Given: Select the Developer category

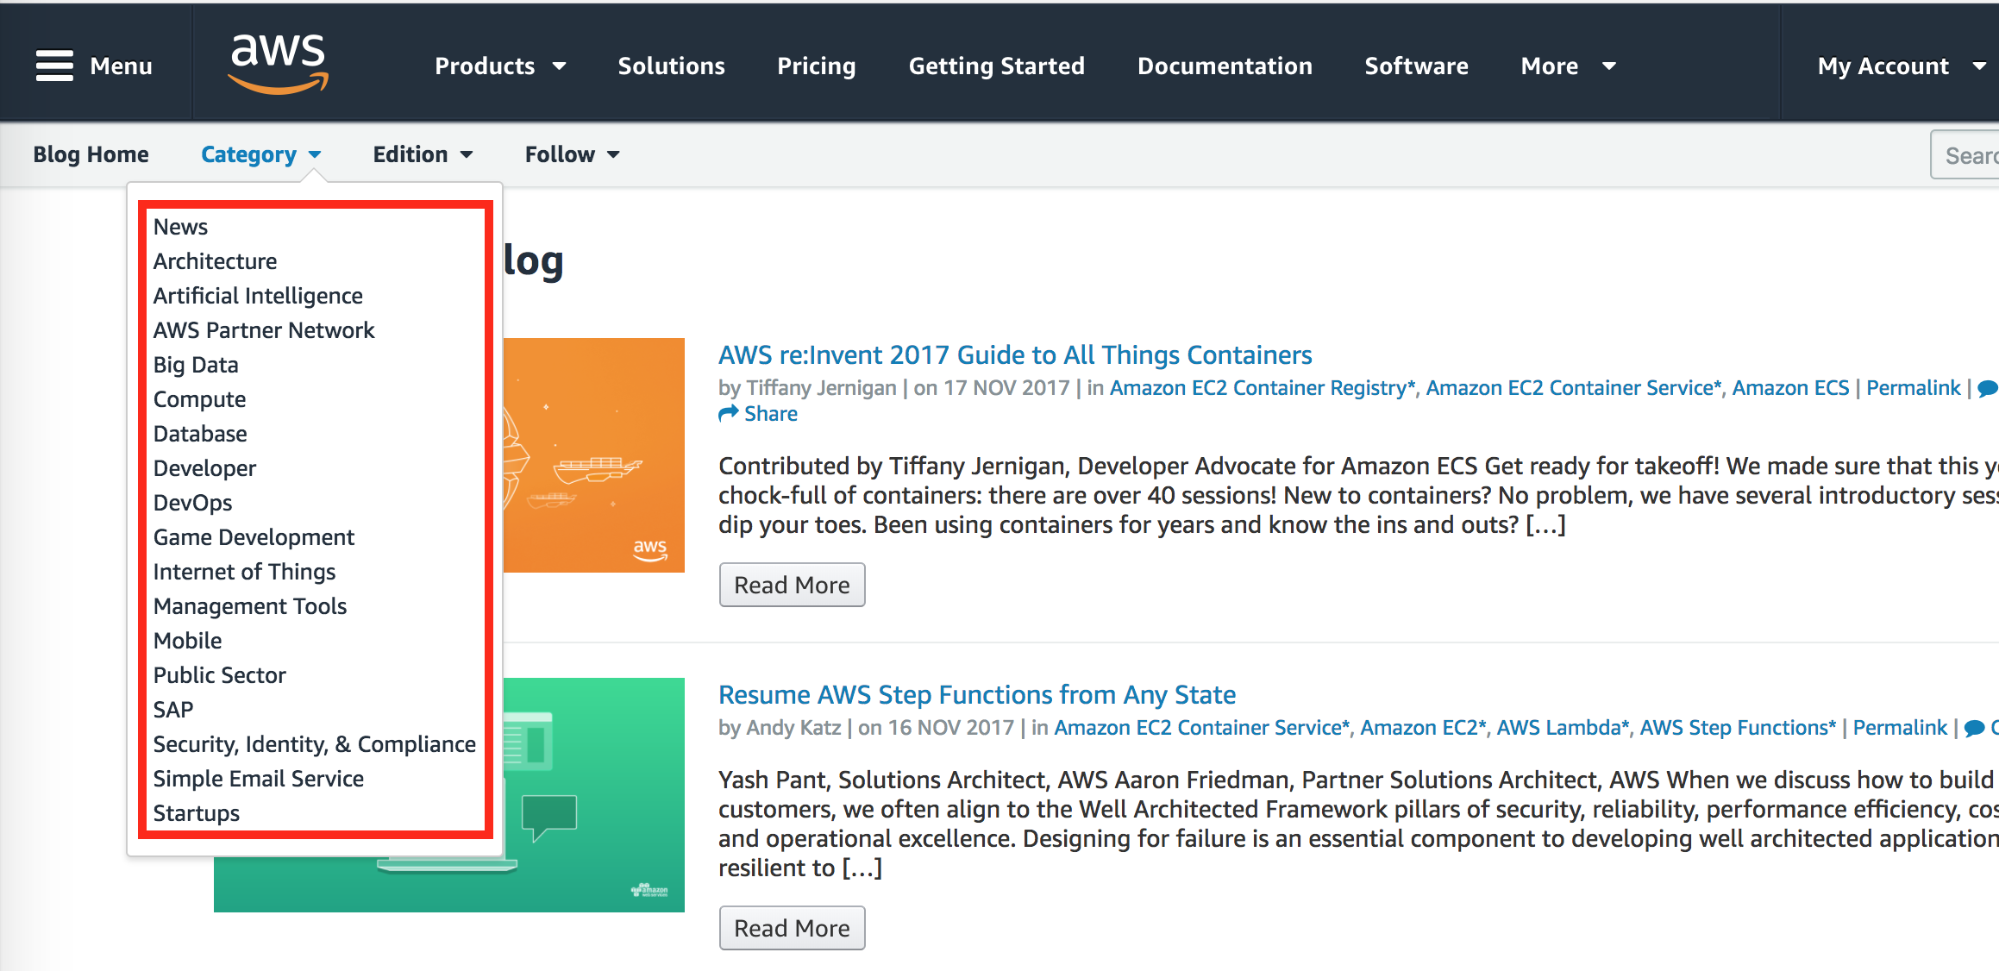Looking at the screenshot, I should pos(205,469).
